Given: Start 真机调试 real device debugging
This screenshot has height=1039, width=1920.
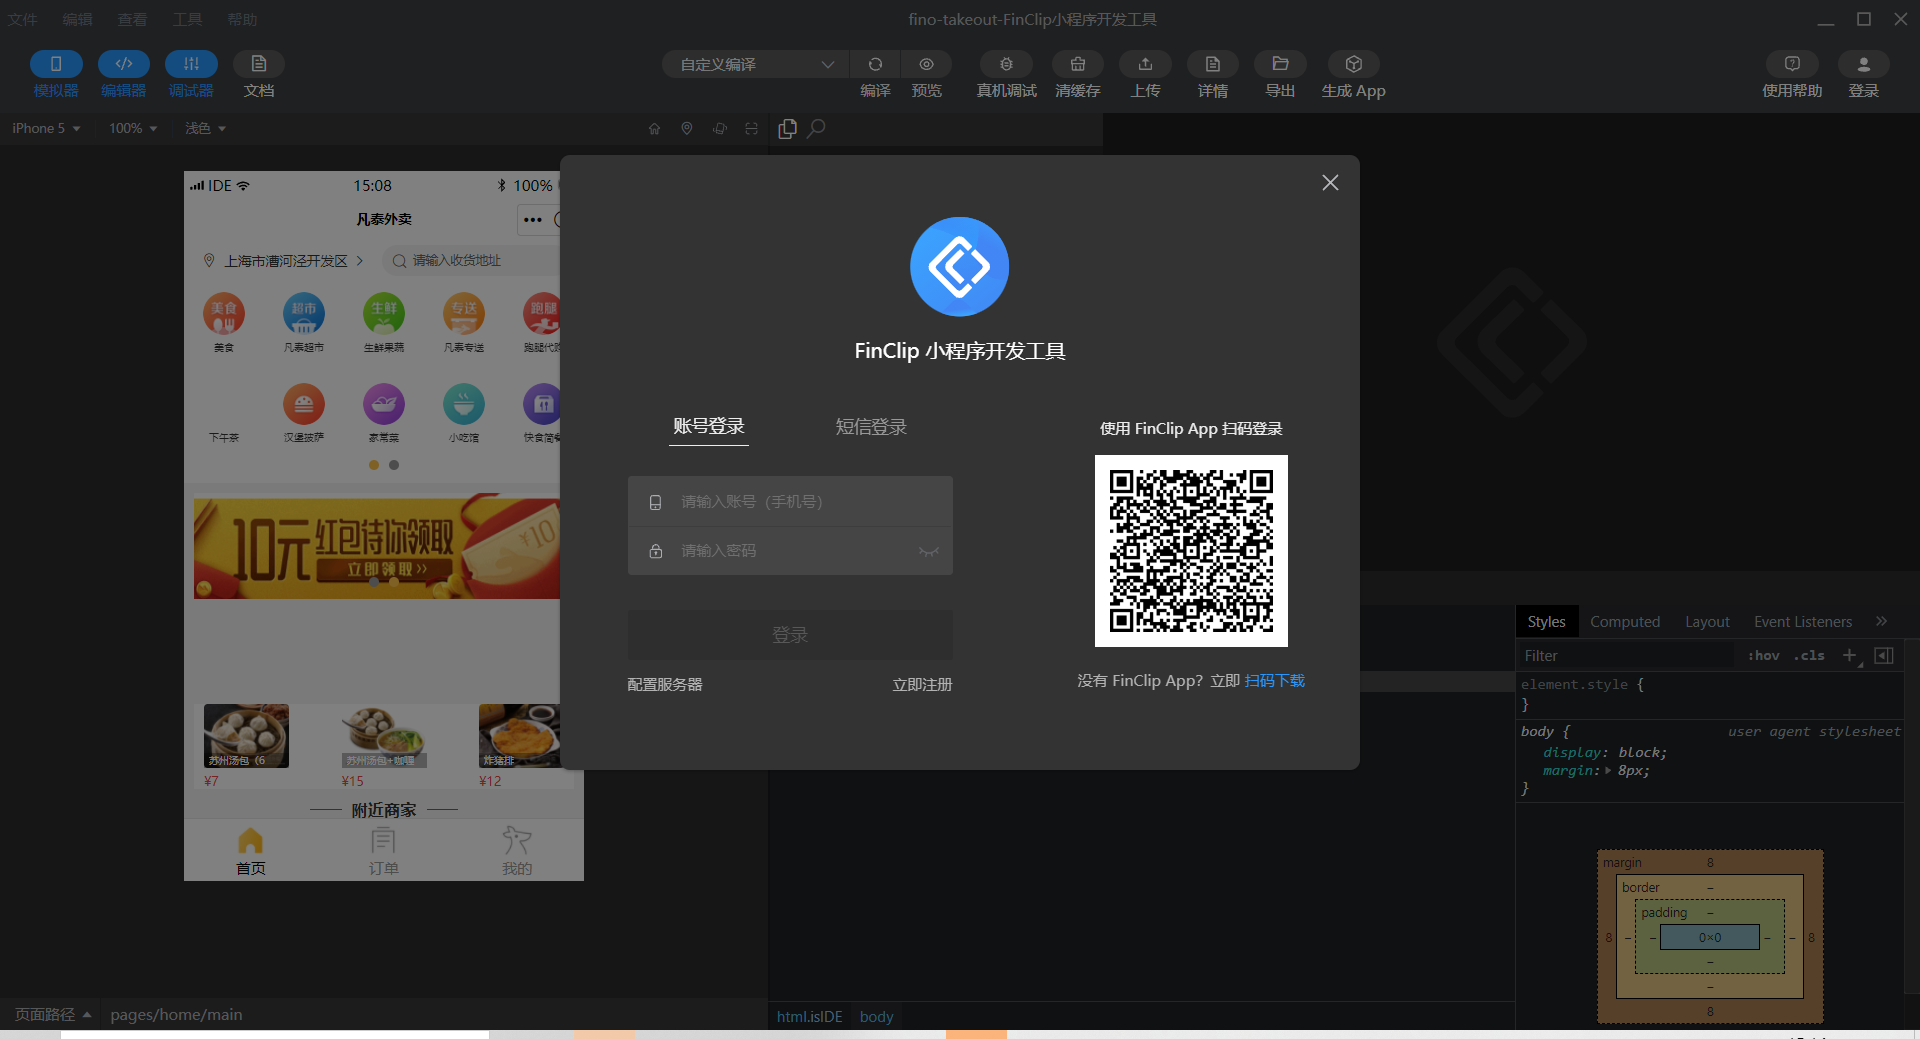Looking at the screenshot, I should (x=1006, y=64).
